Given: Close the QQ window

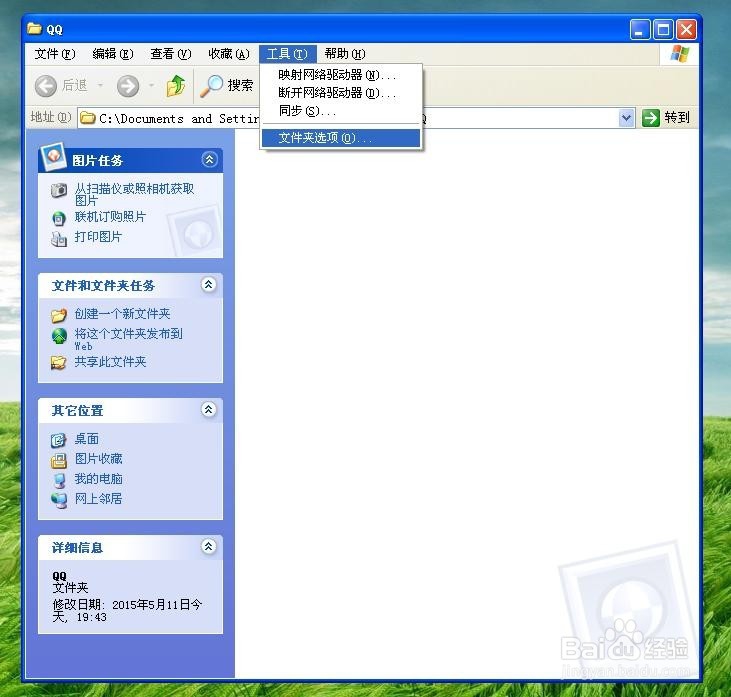Looking at the screenshot, I should pyautogui.click(x=686, y=30).
